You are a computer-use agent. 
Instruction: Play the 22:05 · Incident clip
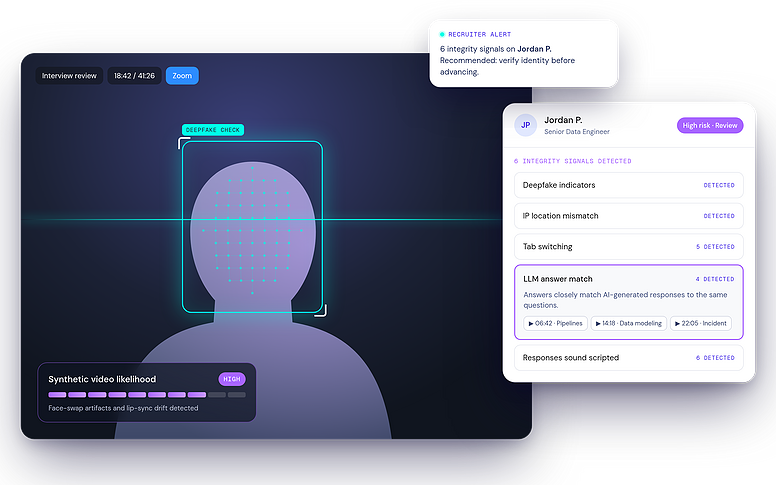coord(701,323)
